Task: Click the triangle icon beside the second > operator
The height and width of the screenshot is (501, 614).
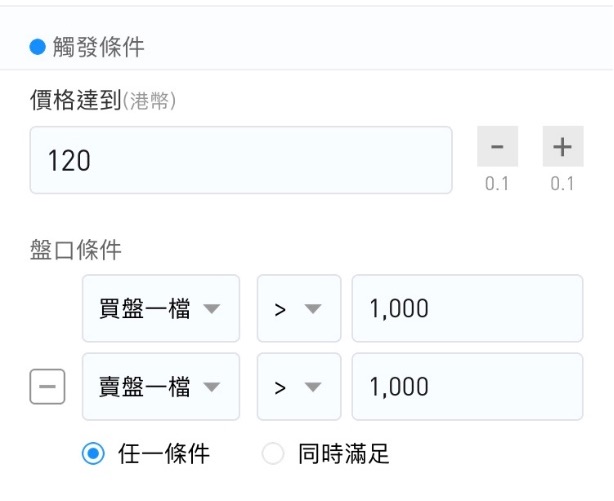Action: tap(313, 387)
